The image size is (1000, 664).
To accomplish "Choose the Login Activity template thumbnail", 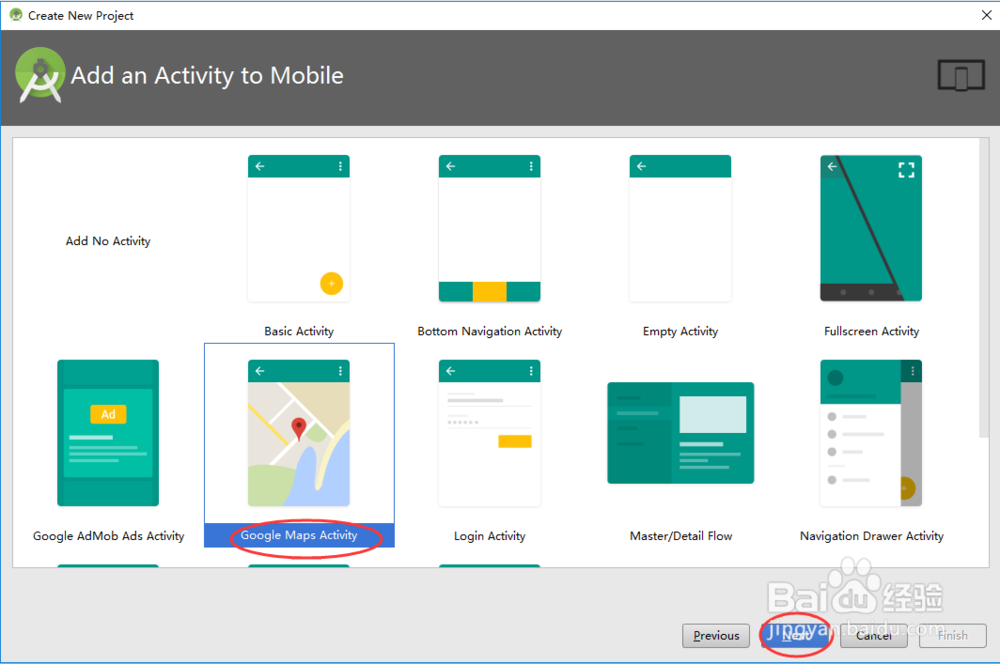I will click(489, 433).
